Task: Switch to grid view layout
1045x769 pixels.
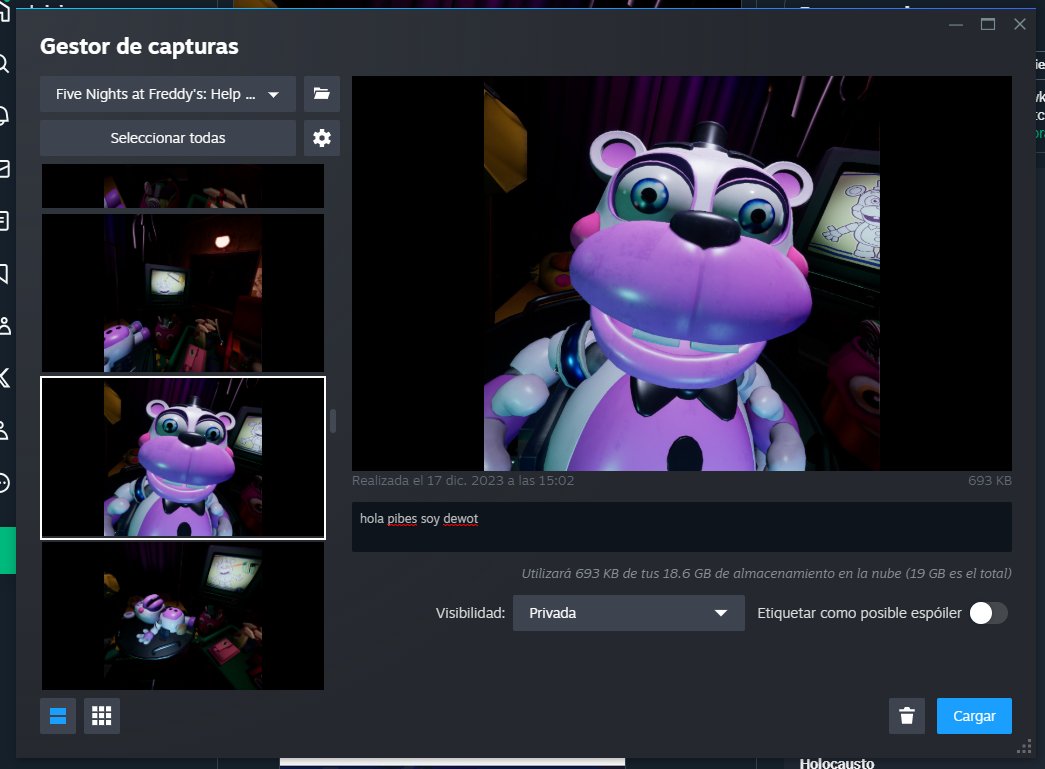Action: (x=102, y=716)
